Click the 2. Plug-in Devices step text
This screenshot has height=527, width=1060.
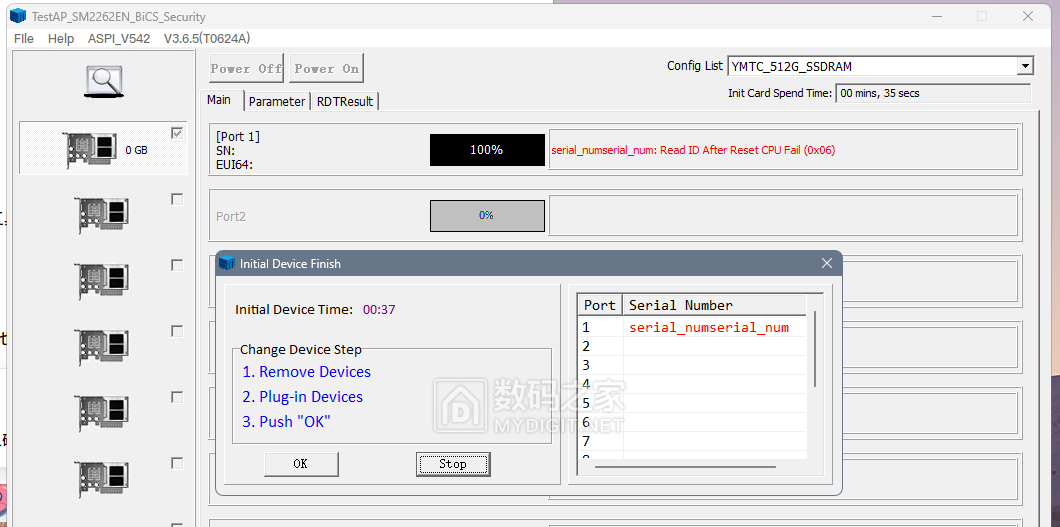pyautogui.click(x=302, y=397)
